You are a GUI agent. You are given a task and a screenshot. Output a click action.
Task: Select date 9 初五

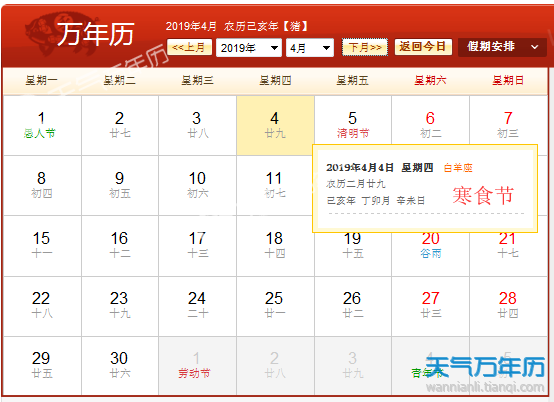pos(120,185)
